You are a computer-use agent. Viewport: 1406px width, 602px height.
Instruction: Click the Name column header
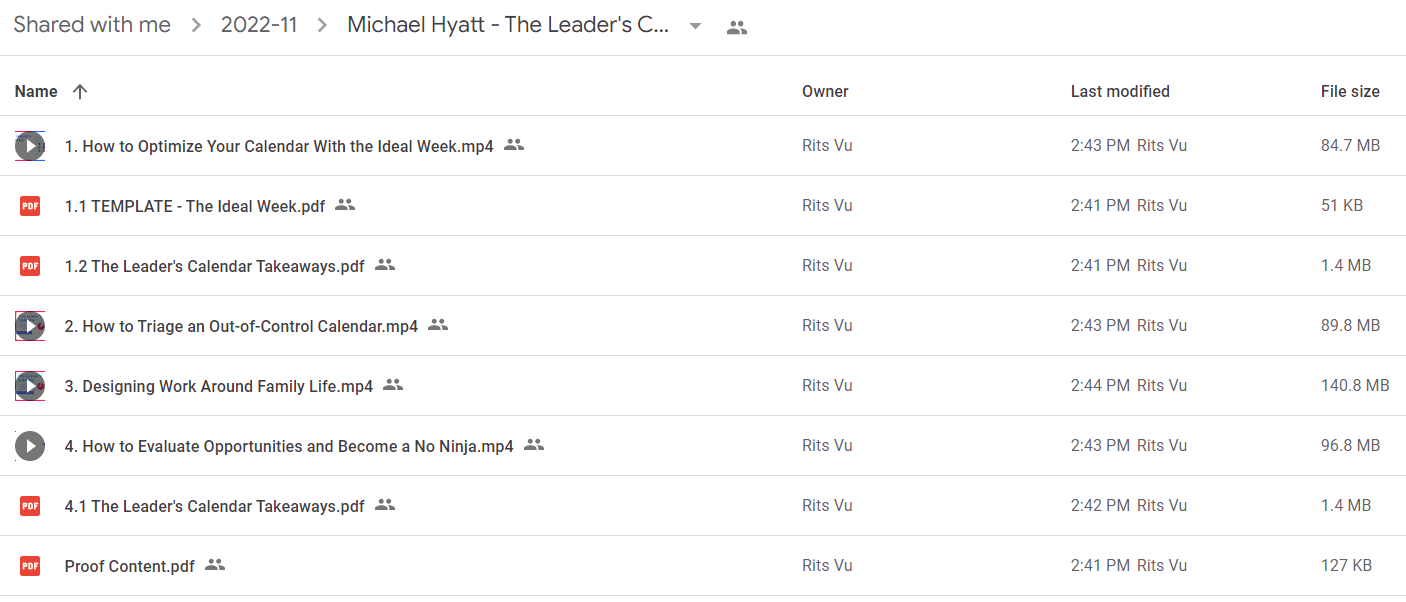pyautogui.click(x=36, y=91)
